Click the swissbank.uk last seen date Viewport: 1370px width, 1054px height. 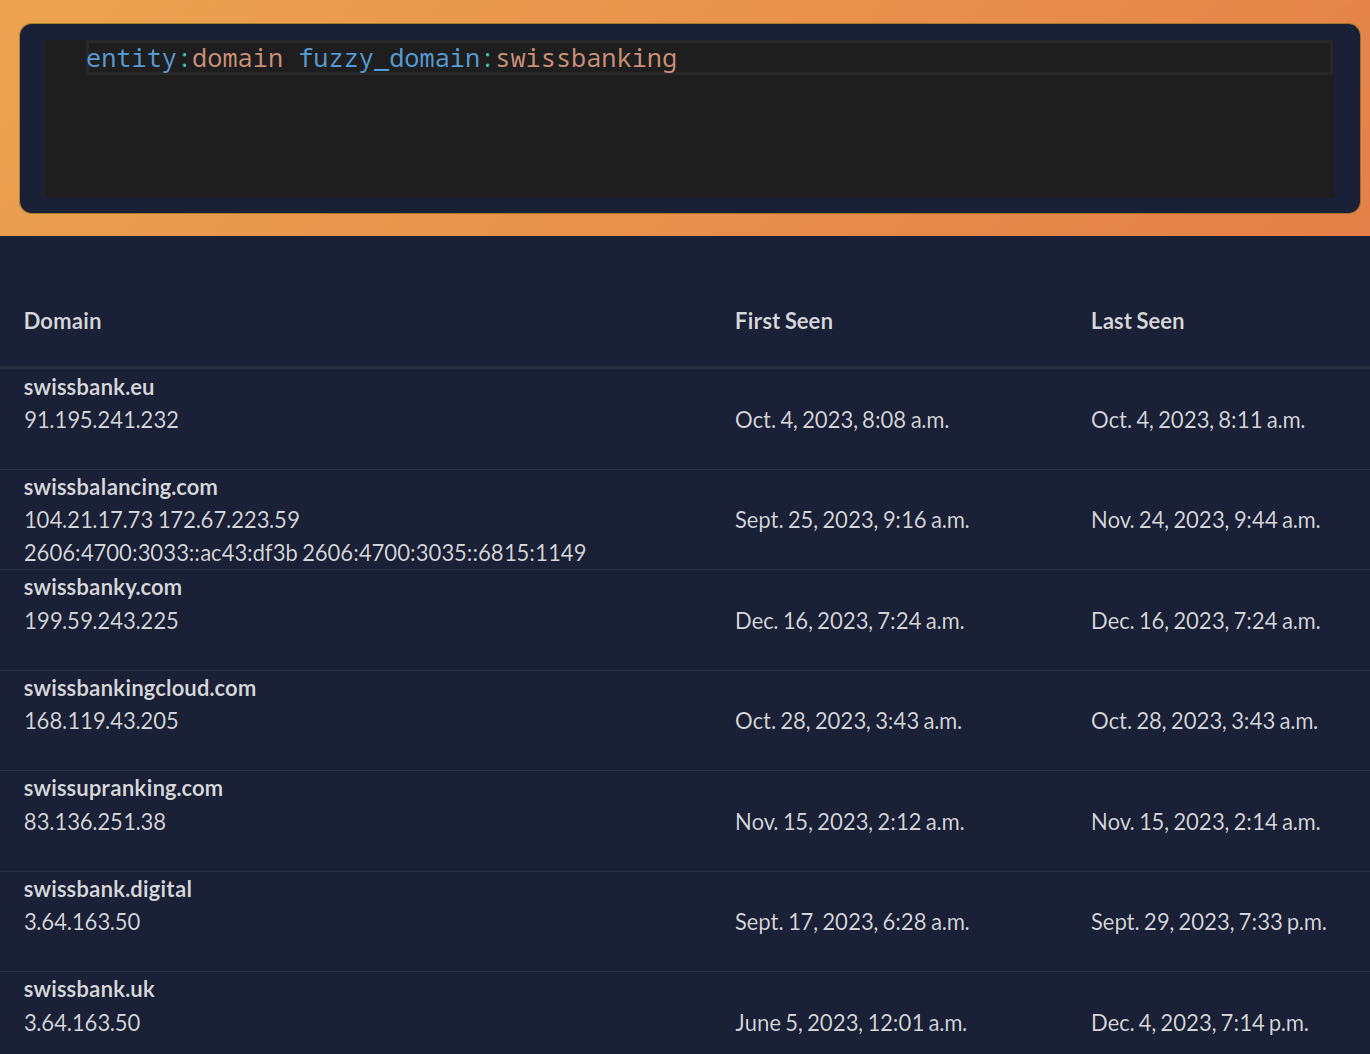coord(1199,1023)
